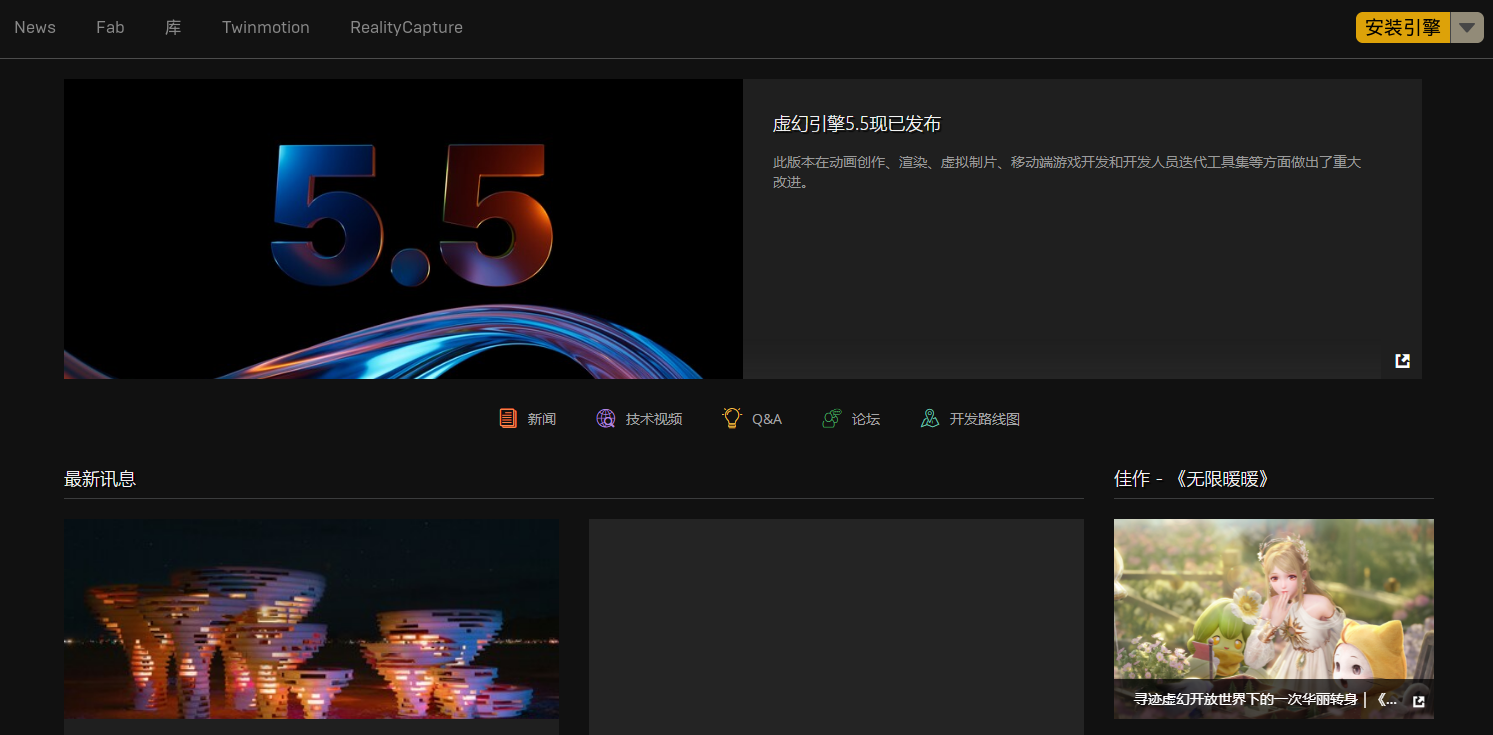The image size is (1493, 735).
Task: Open the 虚幻引擎5.5现已发布 headline
Action: [x=856, y=124]
